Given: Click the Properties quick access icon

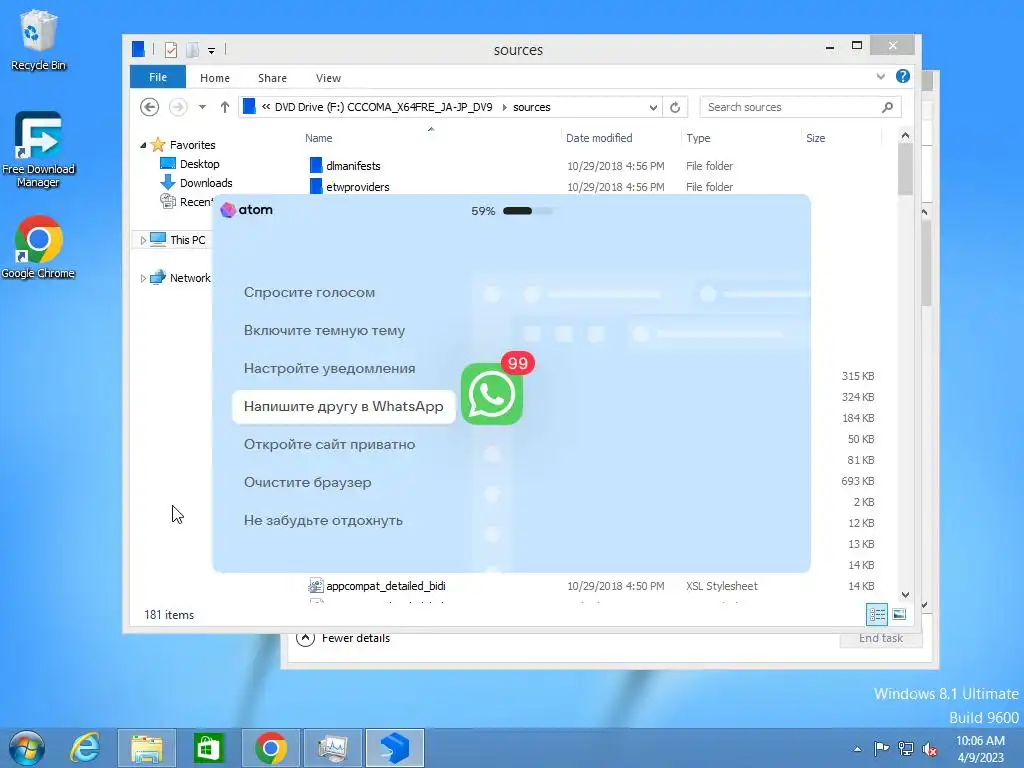Looking at the screenshot, I should coord(171,50).
